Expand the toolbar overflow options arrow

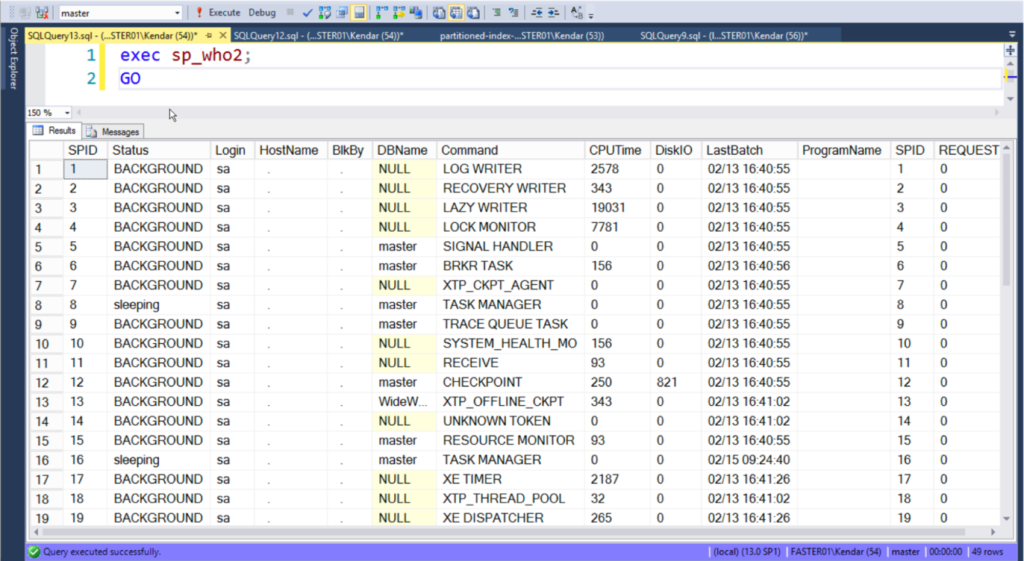[x=592, y=16]
